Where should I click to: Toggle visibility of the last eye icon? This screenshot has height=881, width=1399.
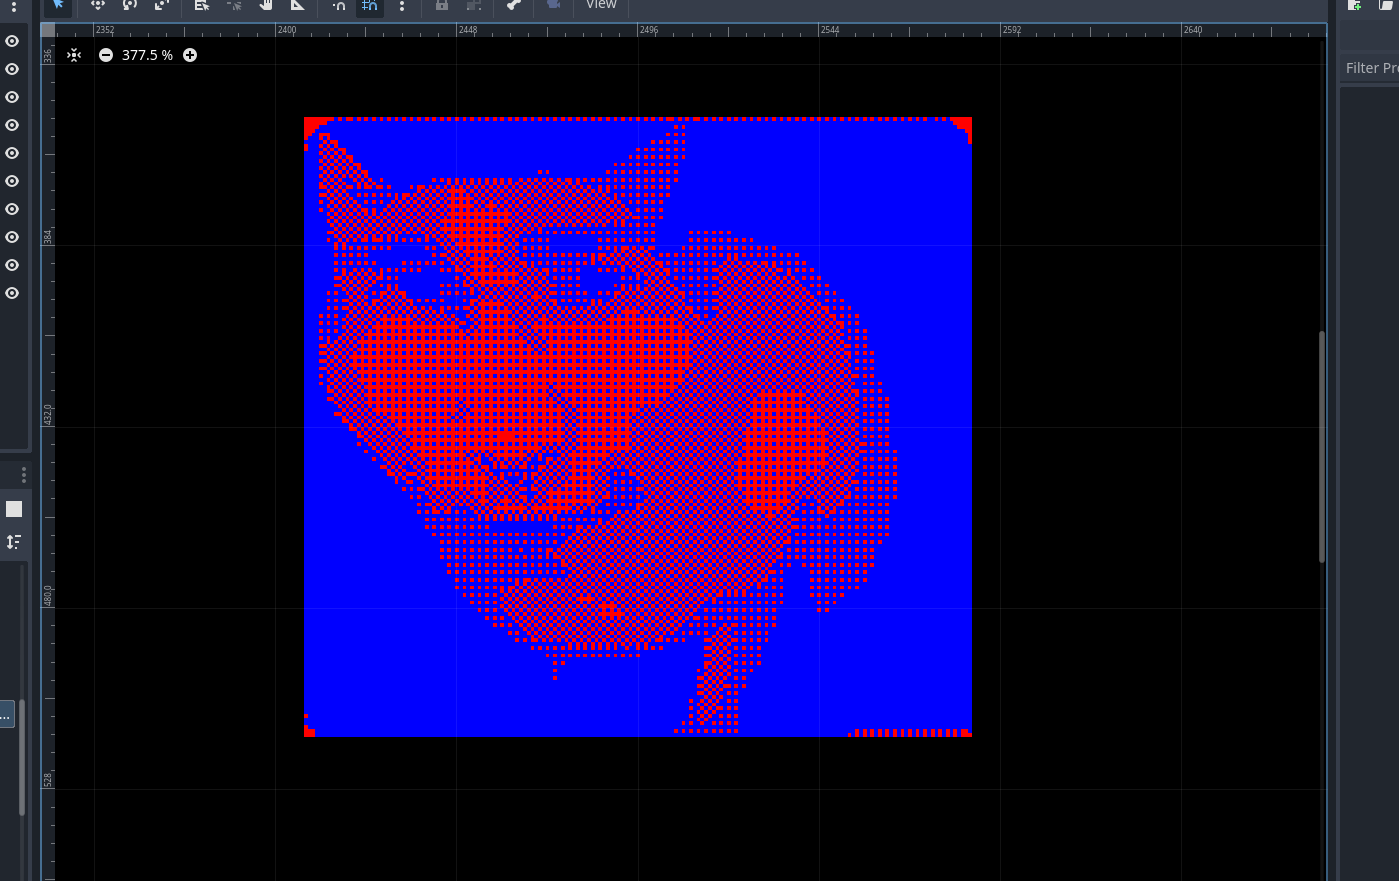[x=12, y=293]
